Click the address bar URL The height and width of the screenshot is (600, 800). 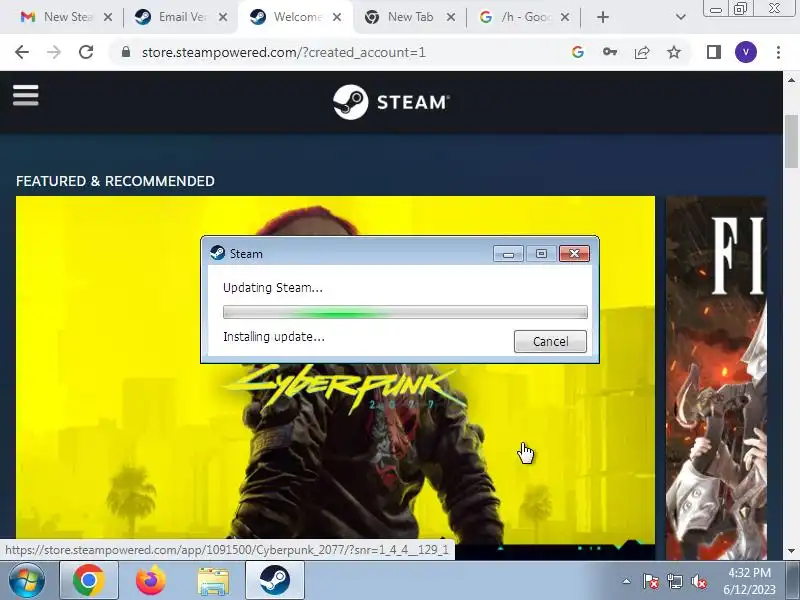pos(284,52)
